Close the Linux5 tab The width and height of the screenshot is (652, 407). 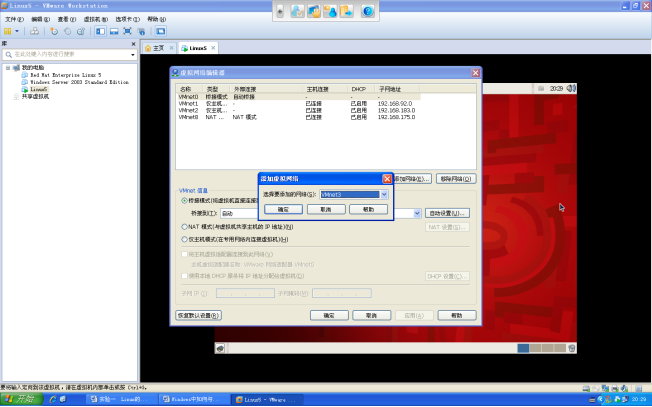point(213,48)
